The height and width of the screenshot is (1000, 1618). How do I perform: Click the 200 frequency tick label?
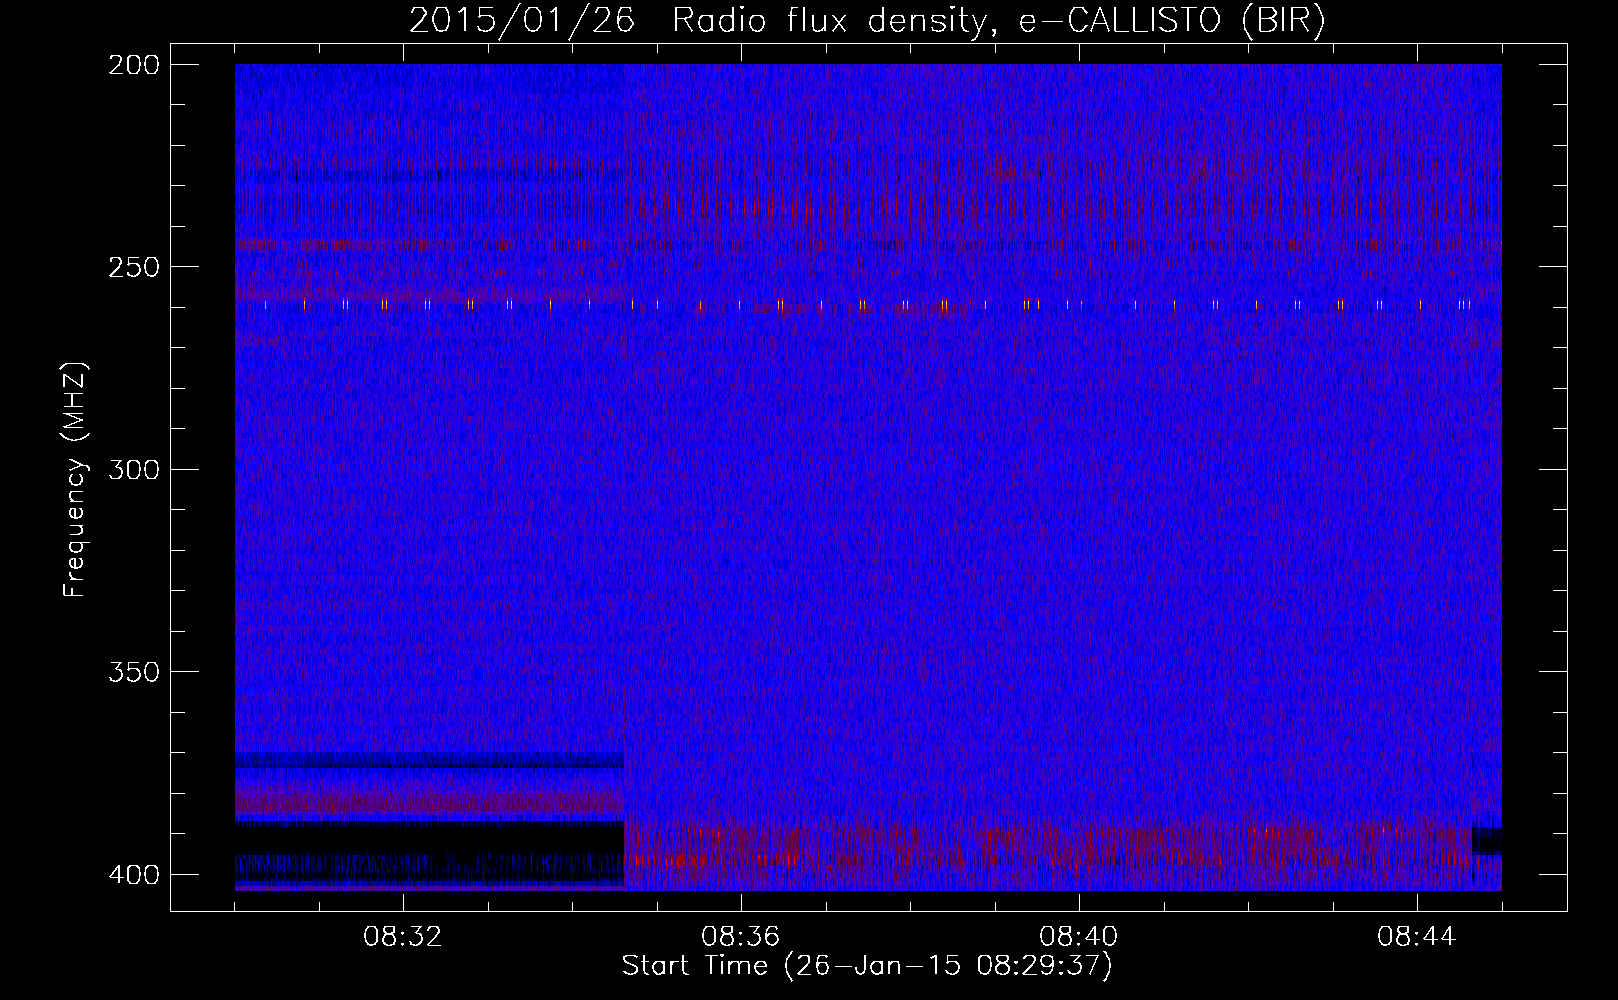point(133,65)
